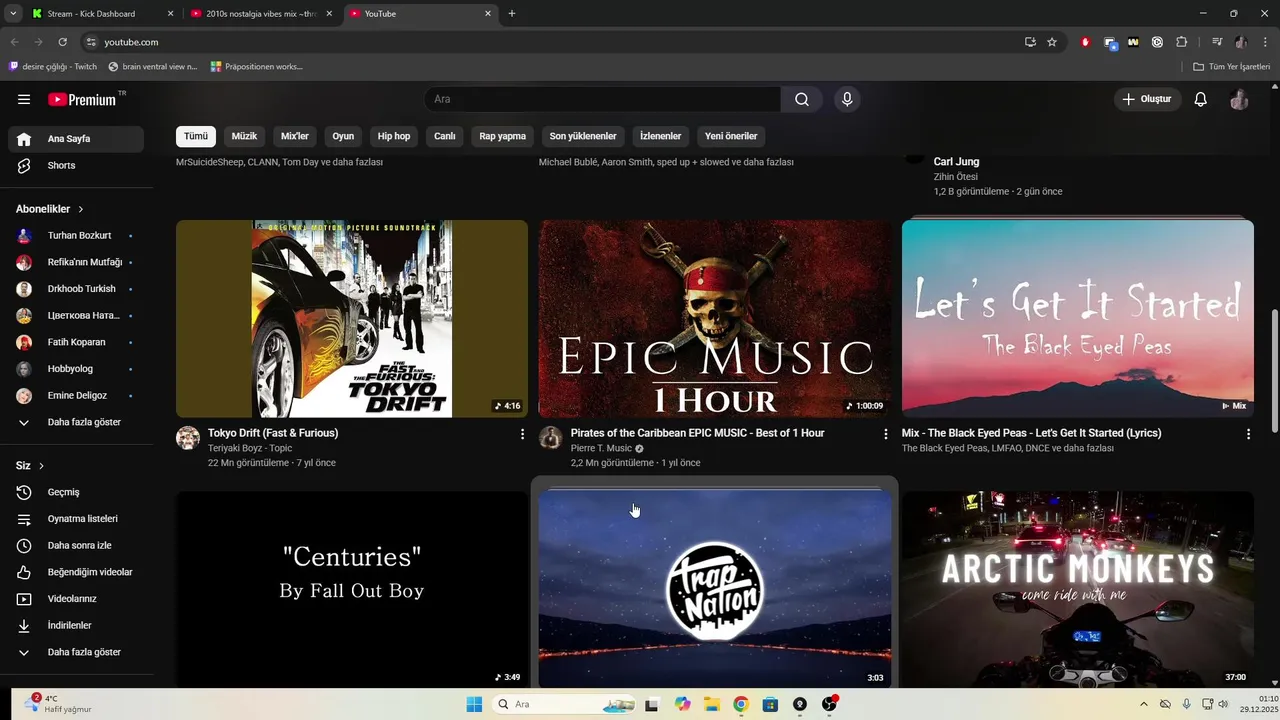This screenshot has width=1280, height=720.
Task: Open Chrome three-dot menu
Action: [1264, 42]
